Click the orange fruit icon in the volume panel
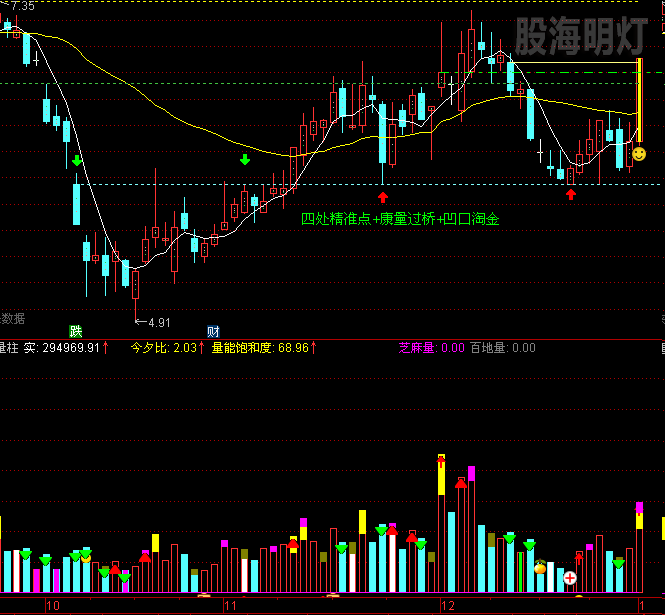 coord(540,567)
